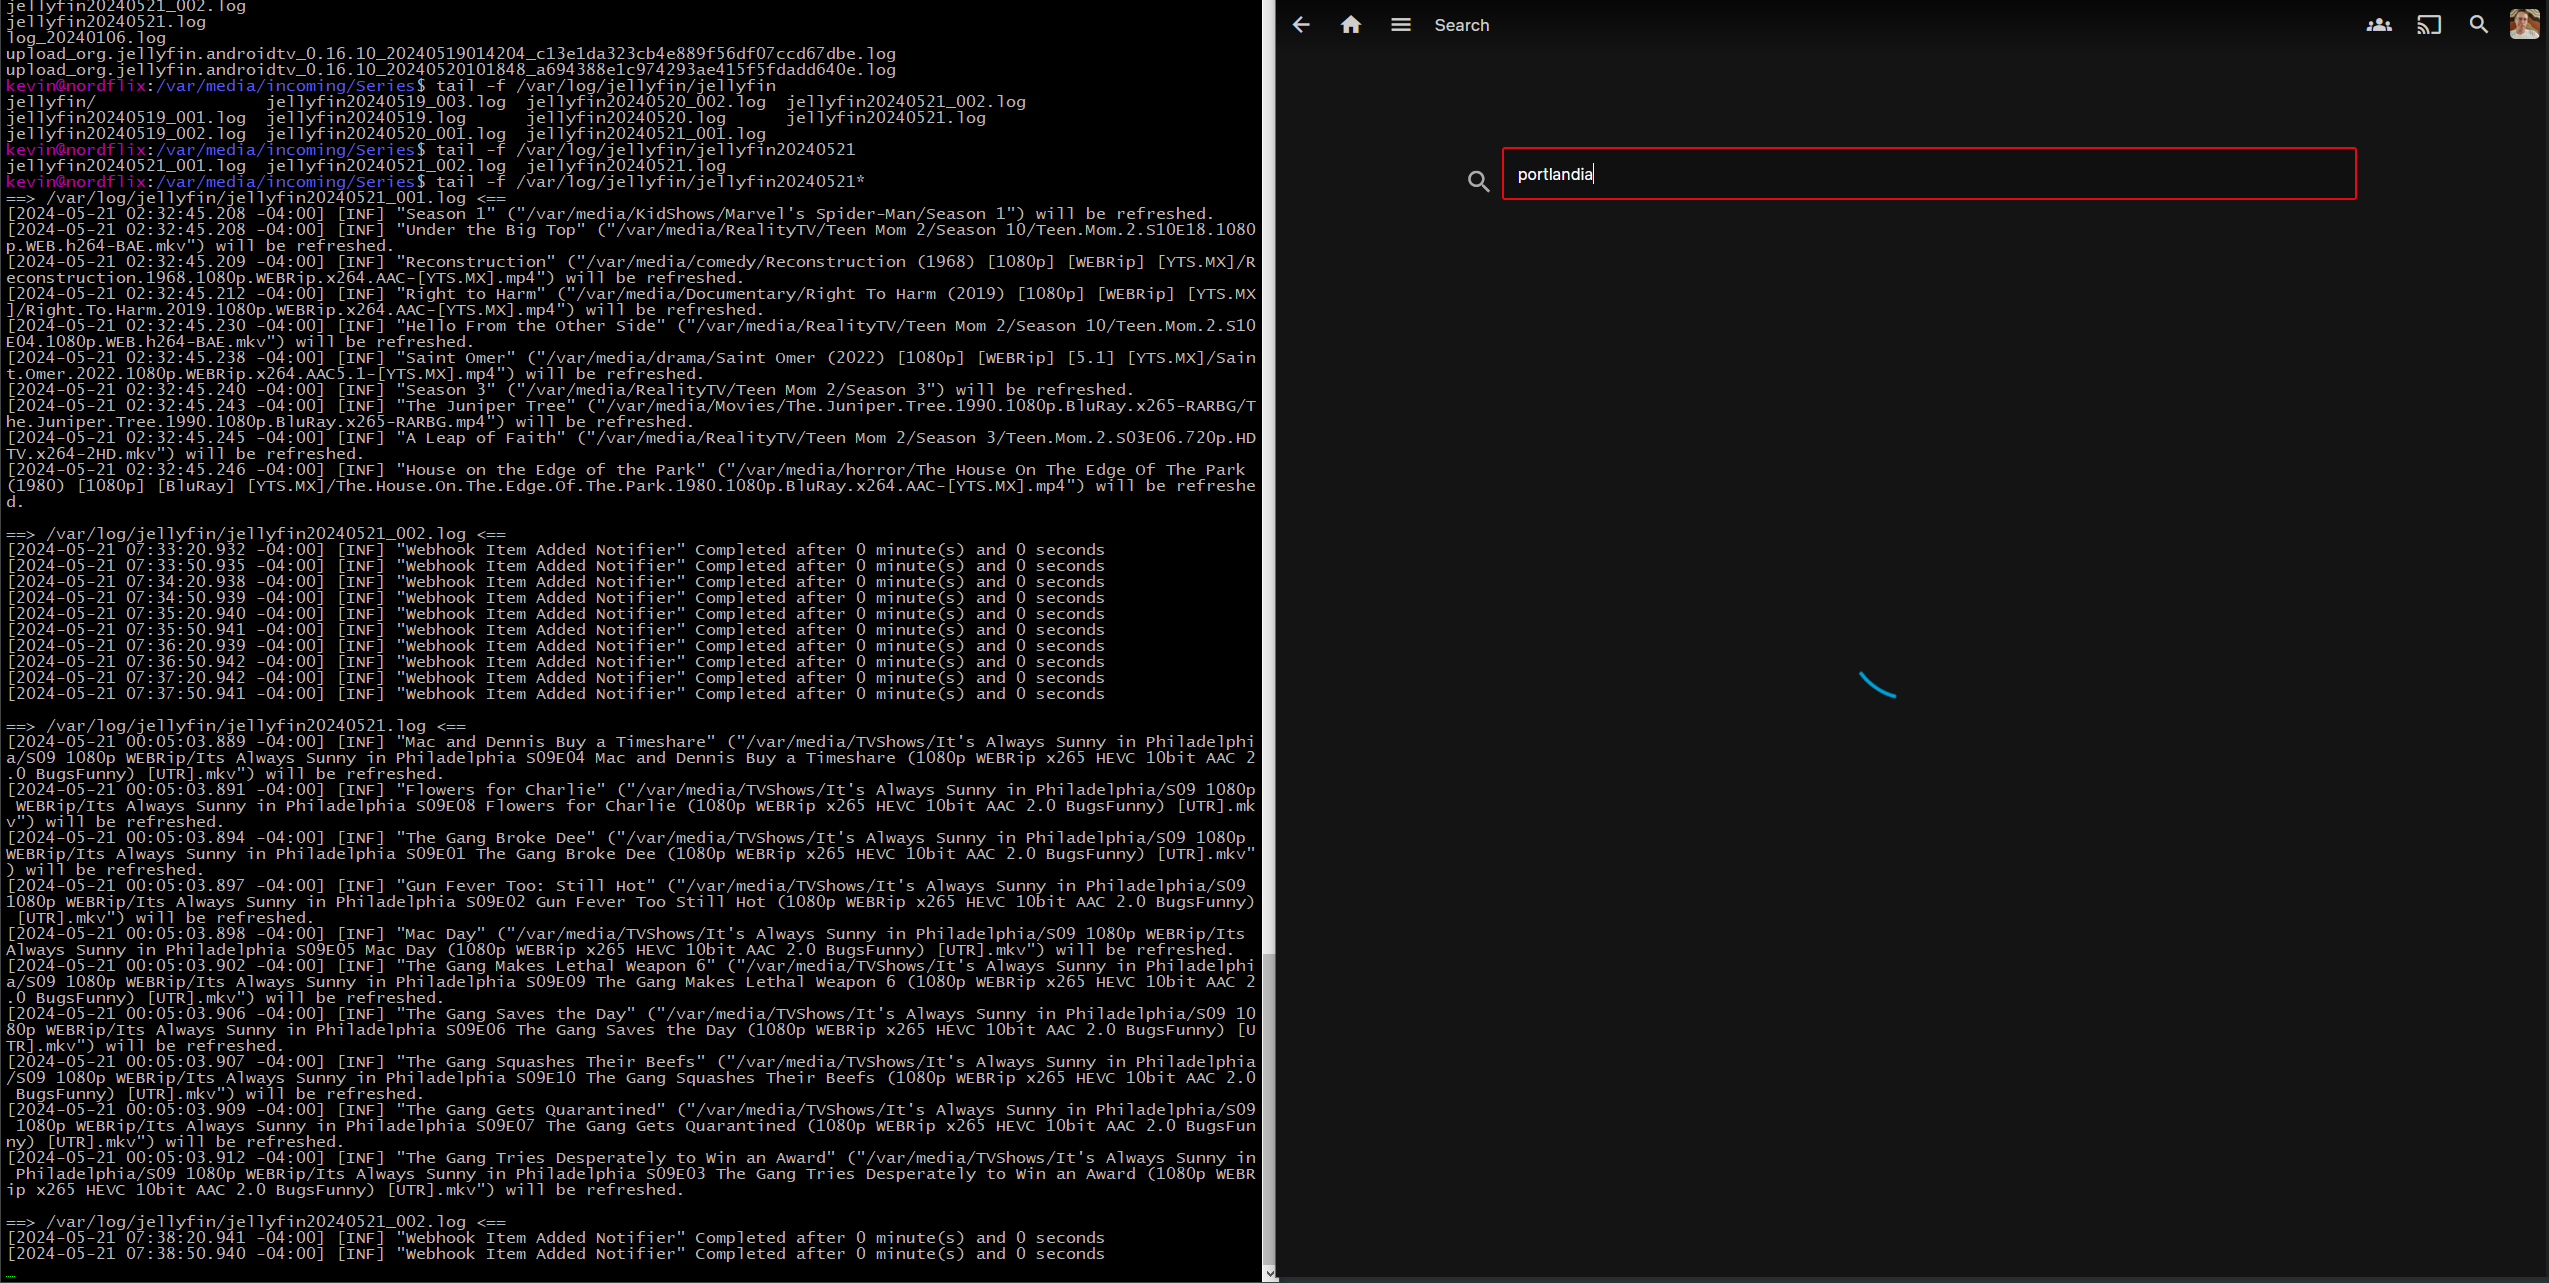This screenshot has width=2549, height=1283.
Task: Click magnifier icon beside portlandia search box
Action: point(1478,181)
